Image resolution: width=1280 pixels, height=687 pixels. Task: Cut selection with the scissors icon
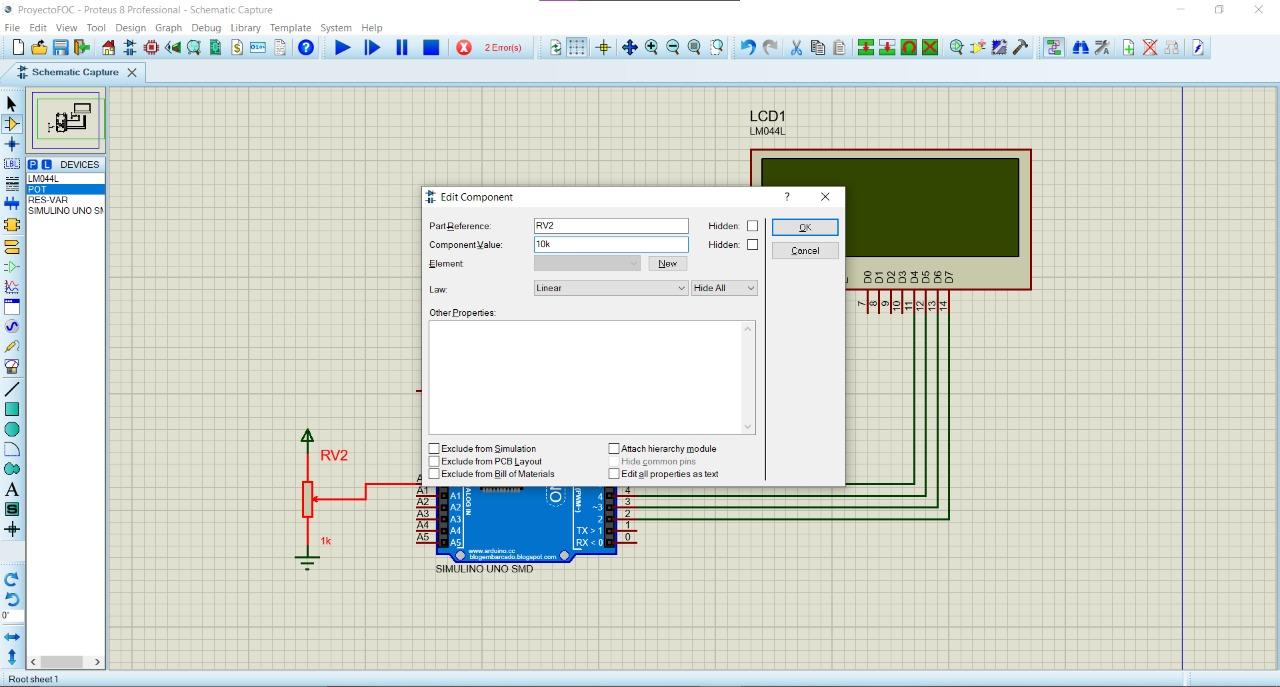(x=796, y=47)
